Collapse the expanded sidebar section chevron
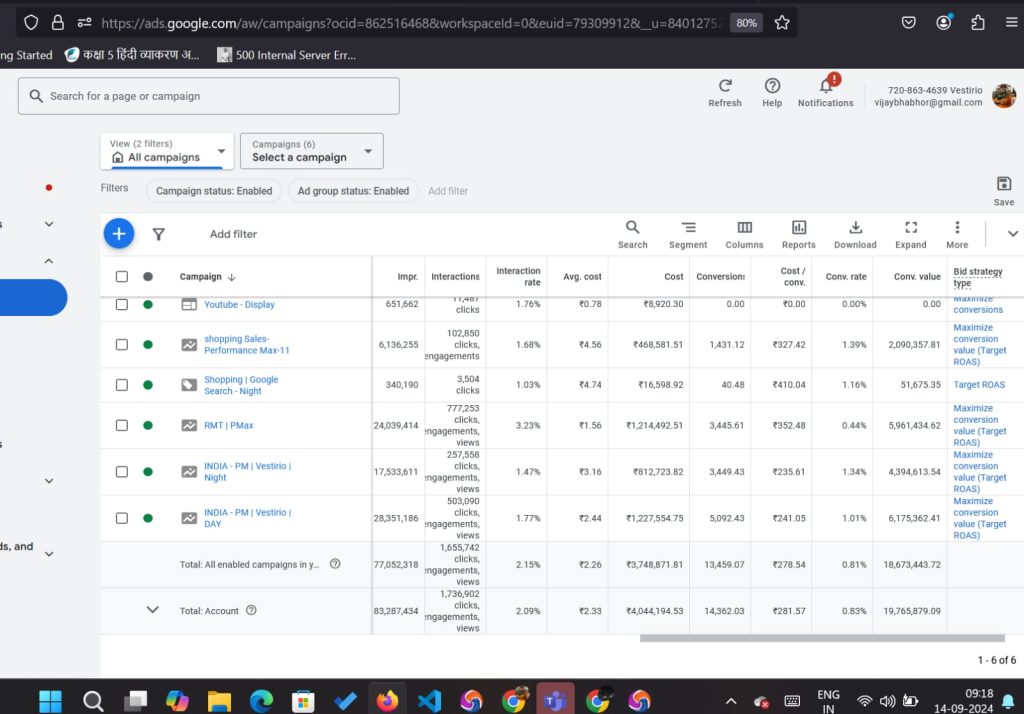1024x714 pixels. coord(49,261)
